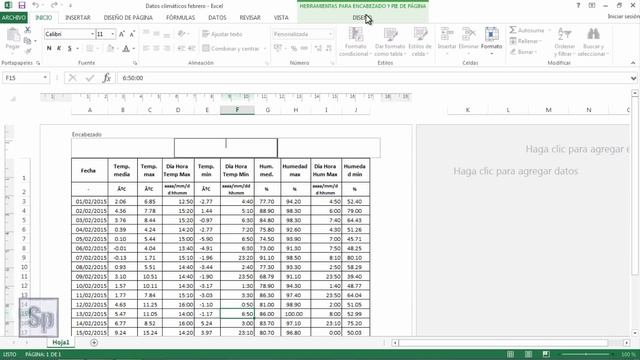Redo the last undone action
The image size is (640, 360).
click(54, 5)
